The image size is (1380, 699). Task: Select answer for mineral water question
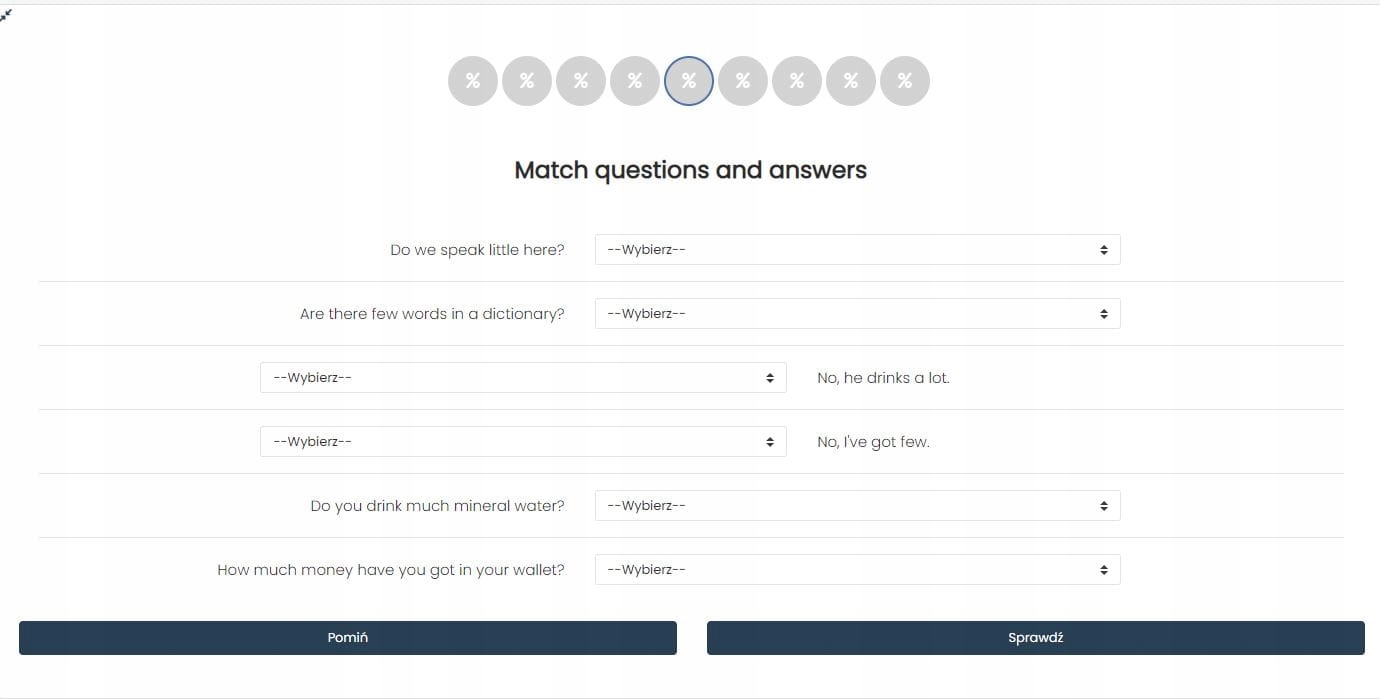click(x=857, y=506)
